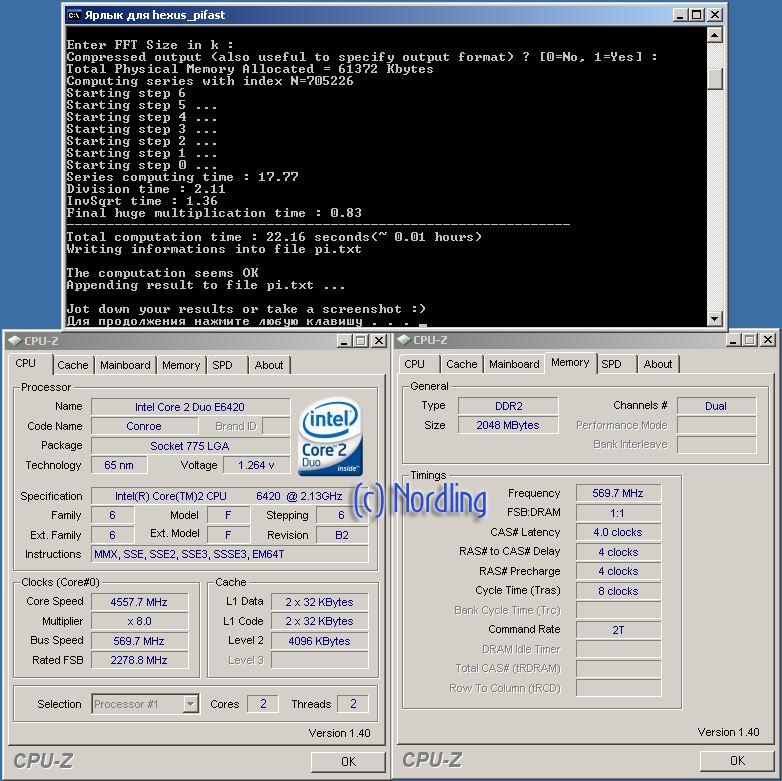Click the Code Name field 'Conroe'
782x781 pixels.
[x=144, y=426]
